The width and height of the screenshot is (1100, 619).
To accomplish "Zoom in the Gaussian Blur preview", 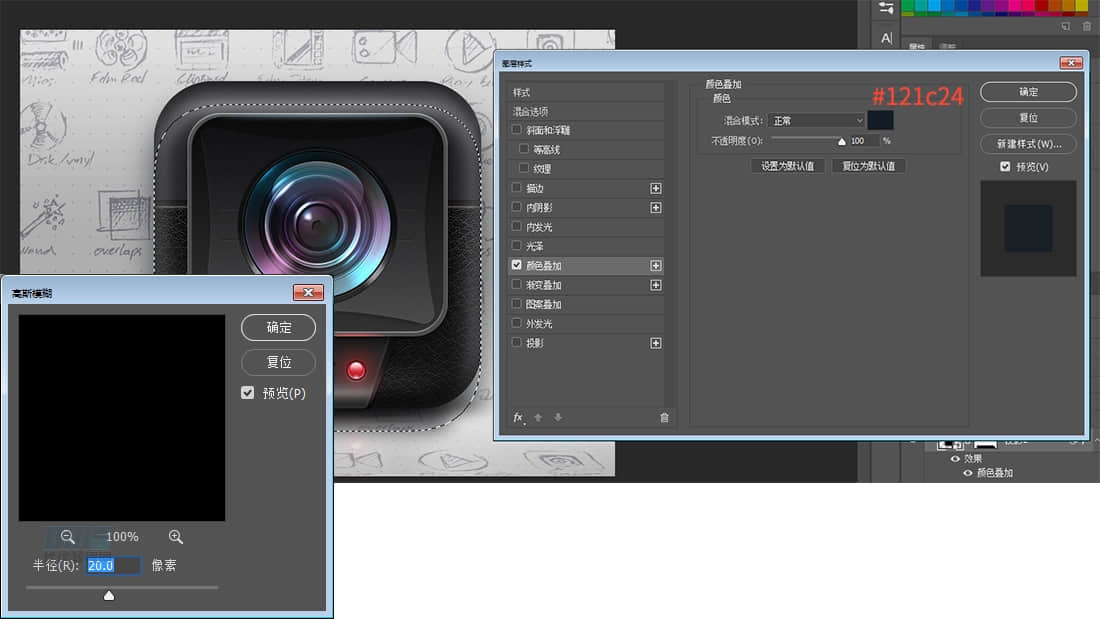I will 175,537.
